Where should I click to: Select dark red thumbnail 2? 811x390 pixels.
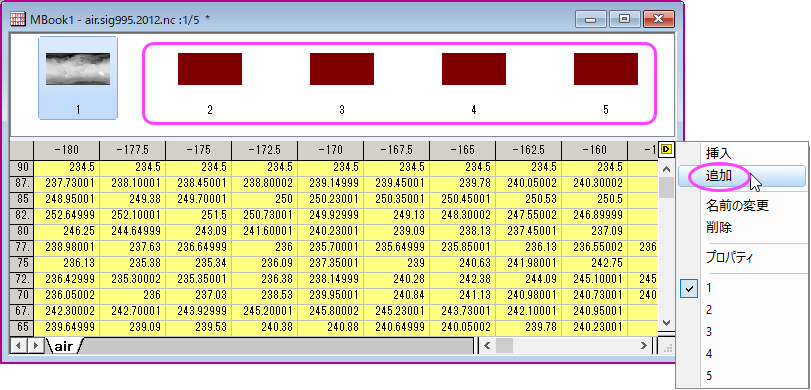210,69
